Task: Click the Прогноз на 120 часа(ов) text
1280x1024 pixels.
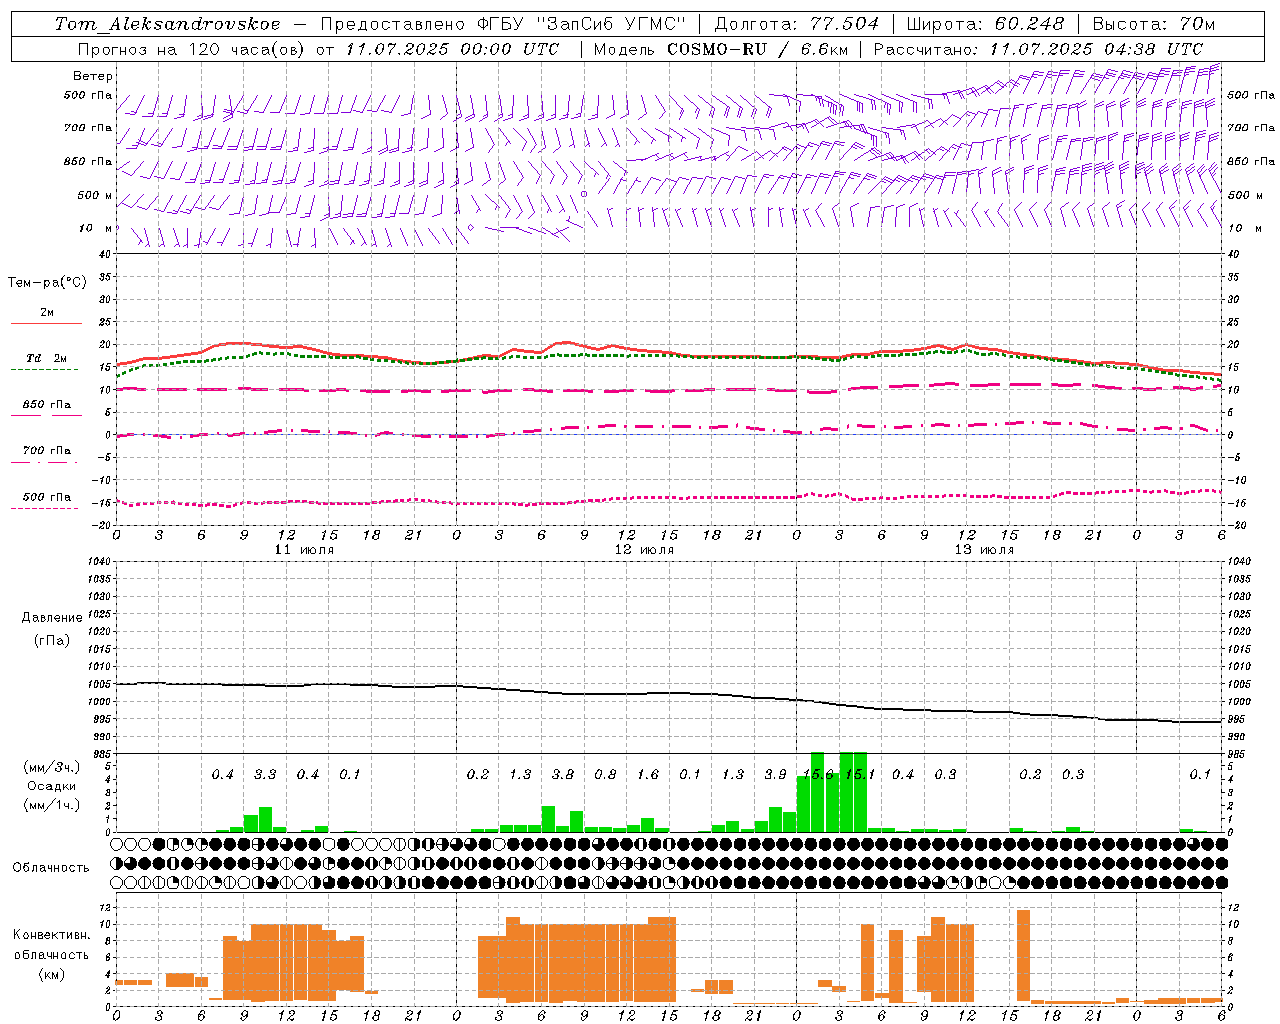Action: (192, 49)
